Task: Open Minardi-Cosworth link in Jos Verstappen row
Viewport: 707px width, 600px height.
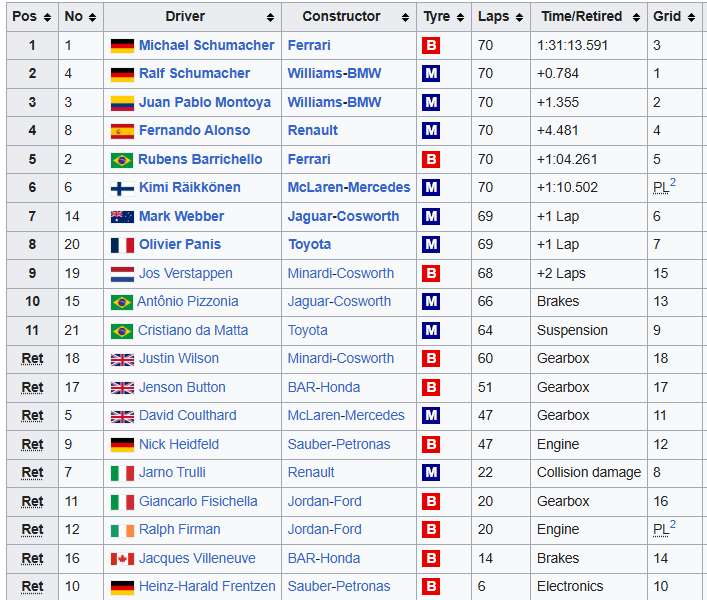Action: tap(341, 273)
